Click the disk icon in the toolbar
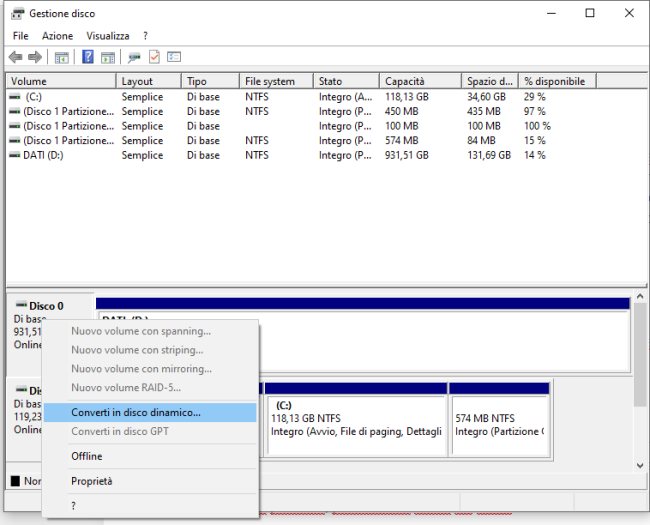This screenshot has height=525, width=650. click(x=135, y=57)
